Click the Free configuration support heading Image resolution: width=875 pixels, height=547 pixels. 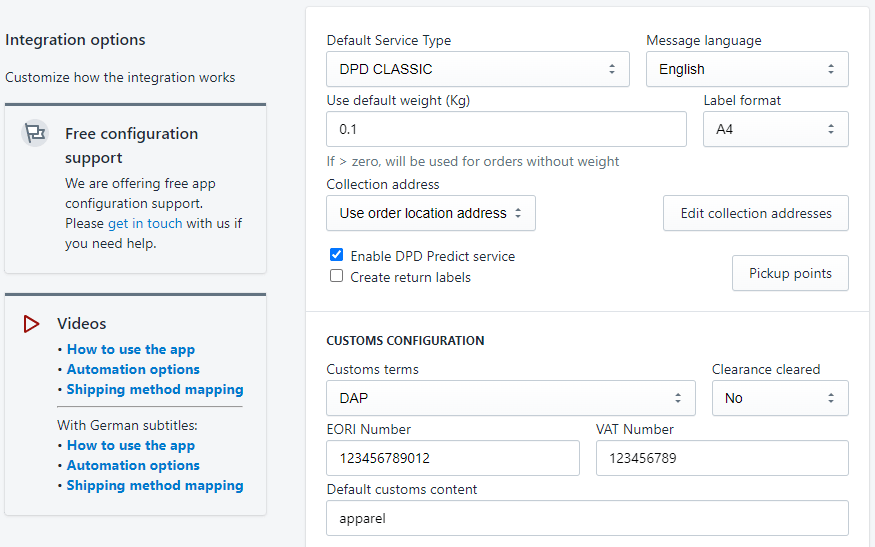[x=132, y=146]
